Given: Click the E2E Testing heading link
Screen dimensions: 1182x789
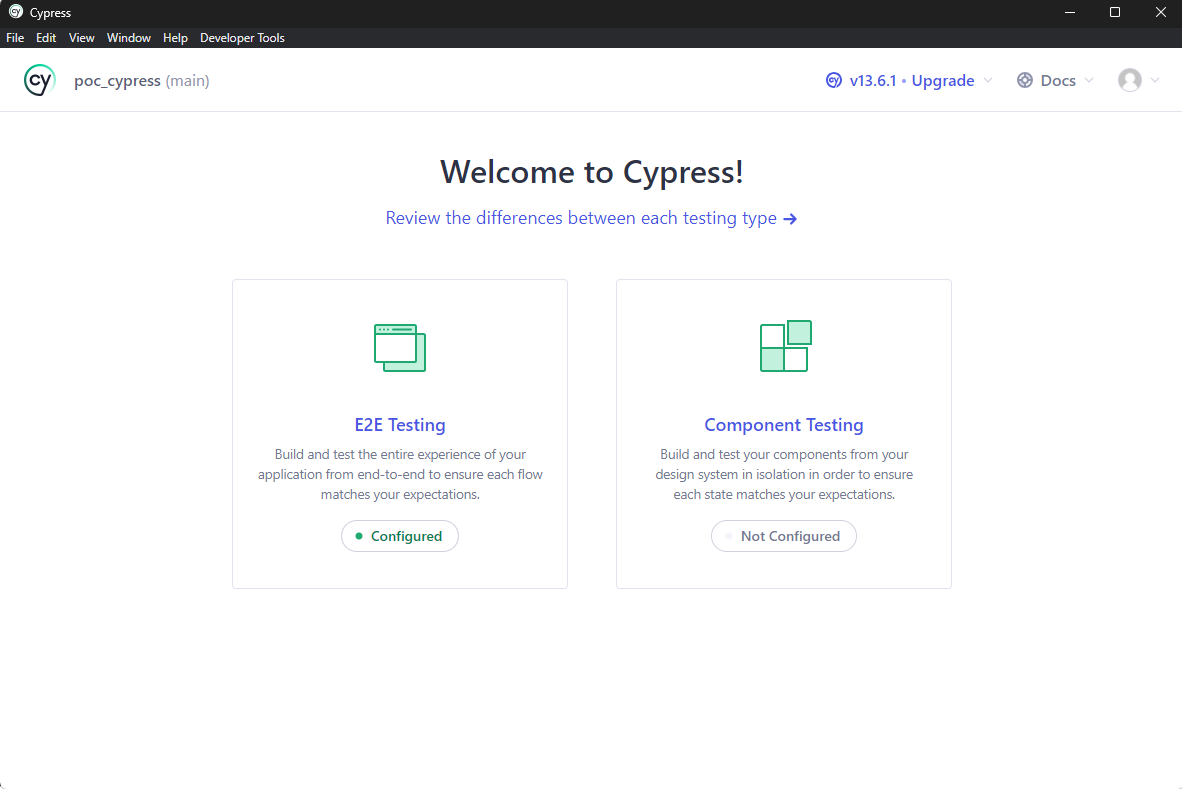Looking at the screenshot, I should [400, 425].
